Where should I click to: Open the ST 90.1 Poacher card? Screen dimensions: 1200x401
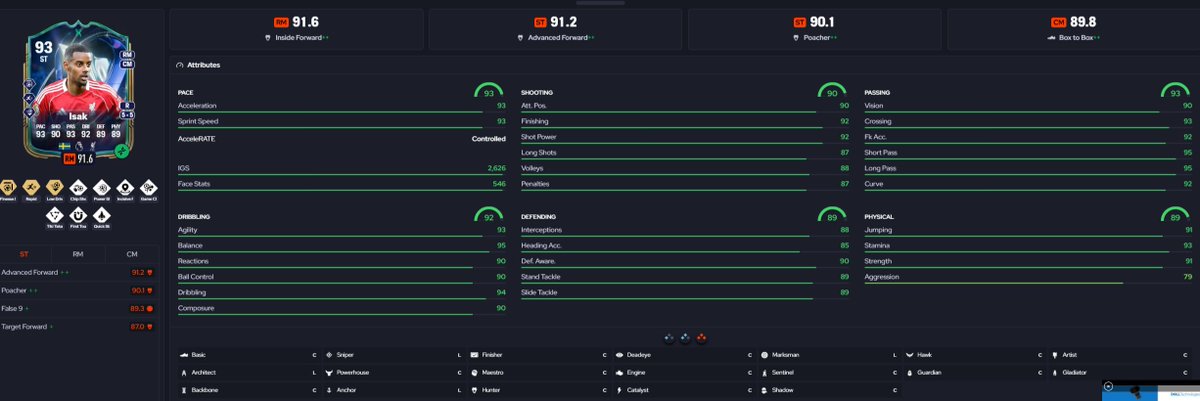tap(814, 29)
